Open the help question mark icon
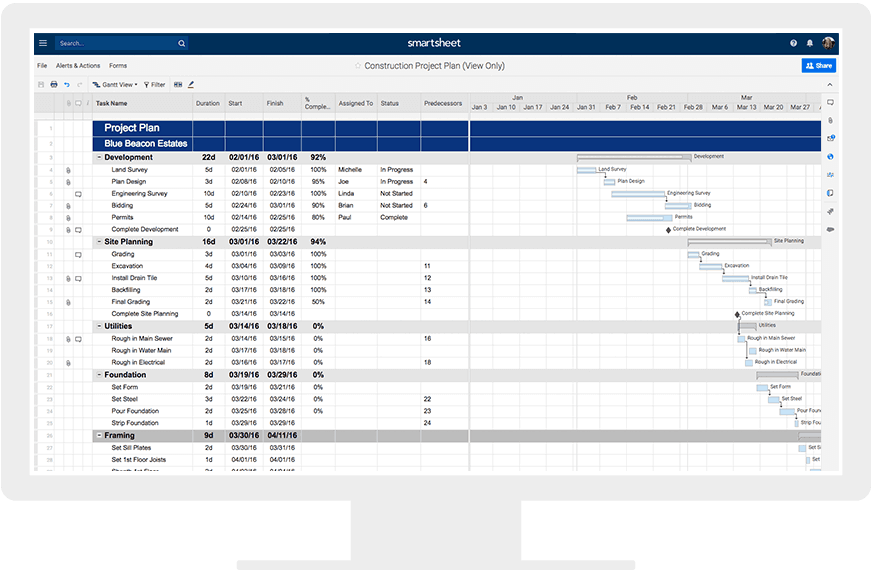Screen dimensions: 873x573 click(794, 44)
